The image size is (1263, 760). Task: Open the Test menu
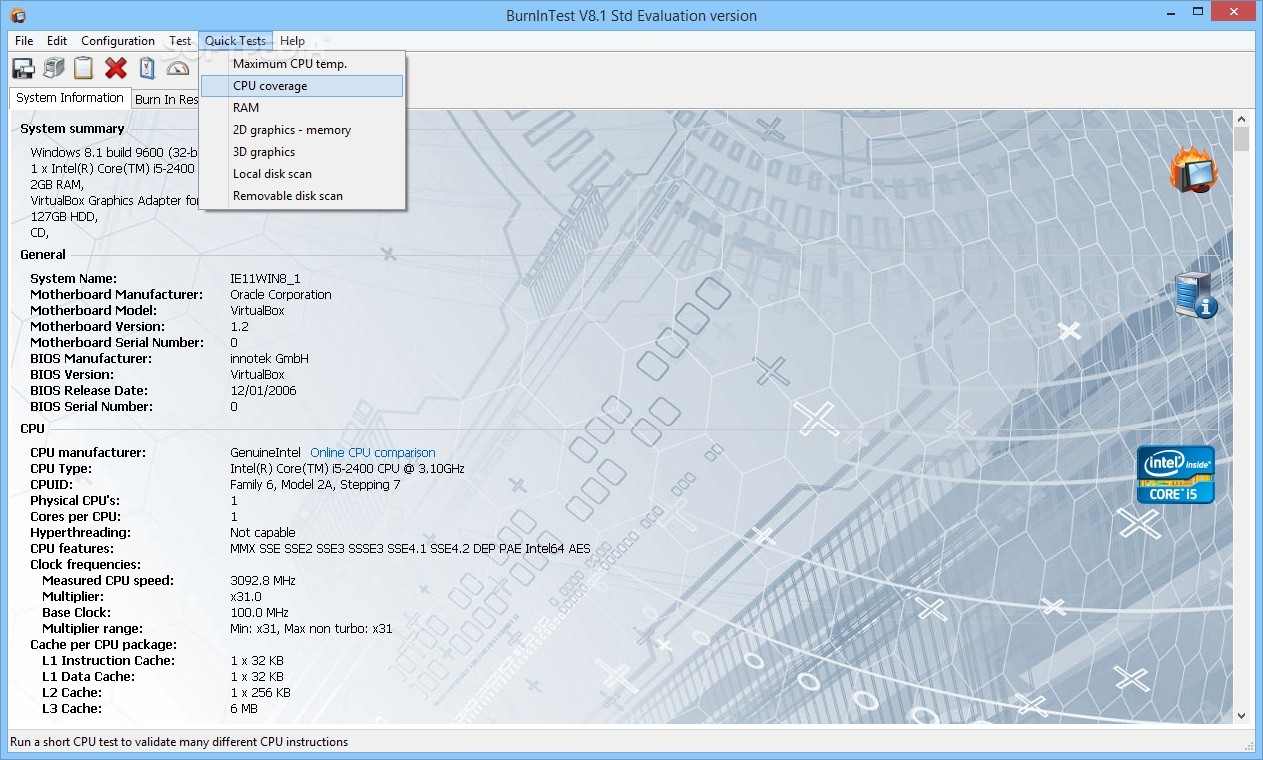tap(180, 41)
